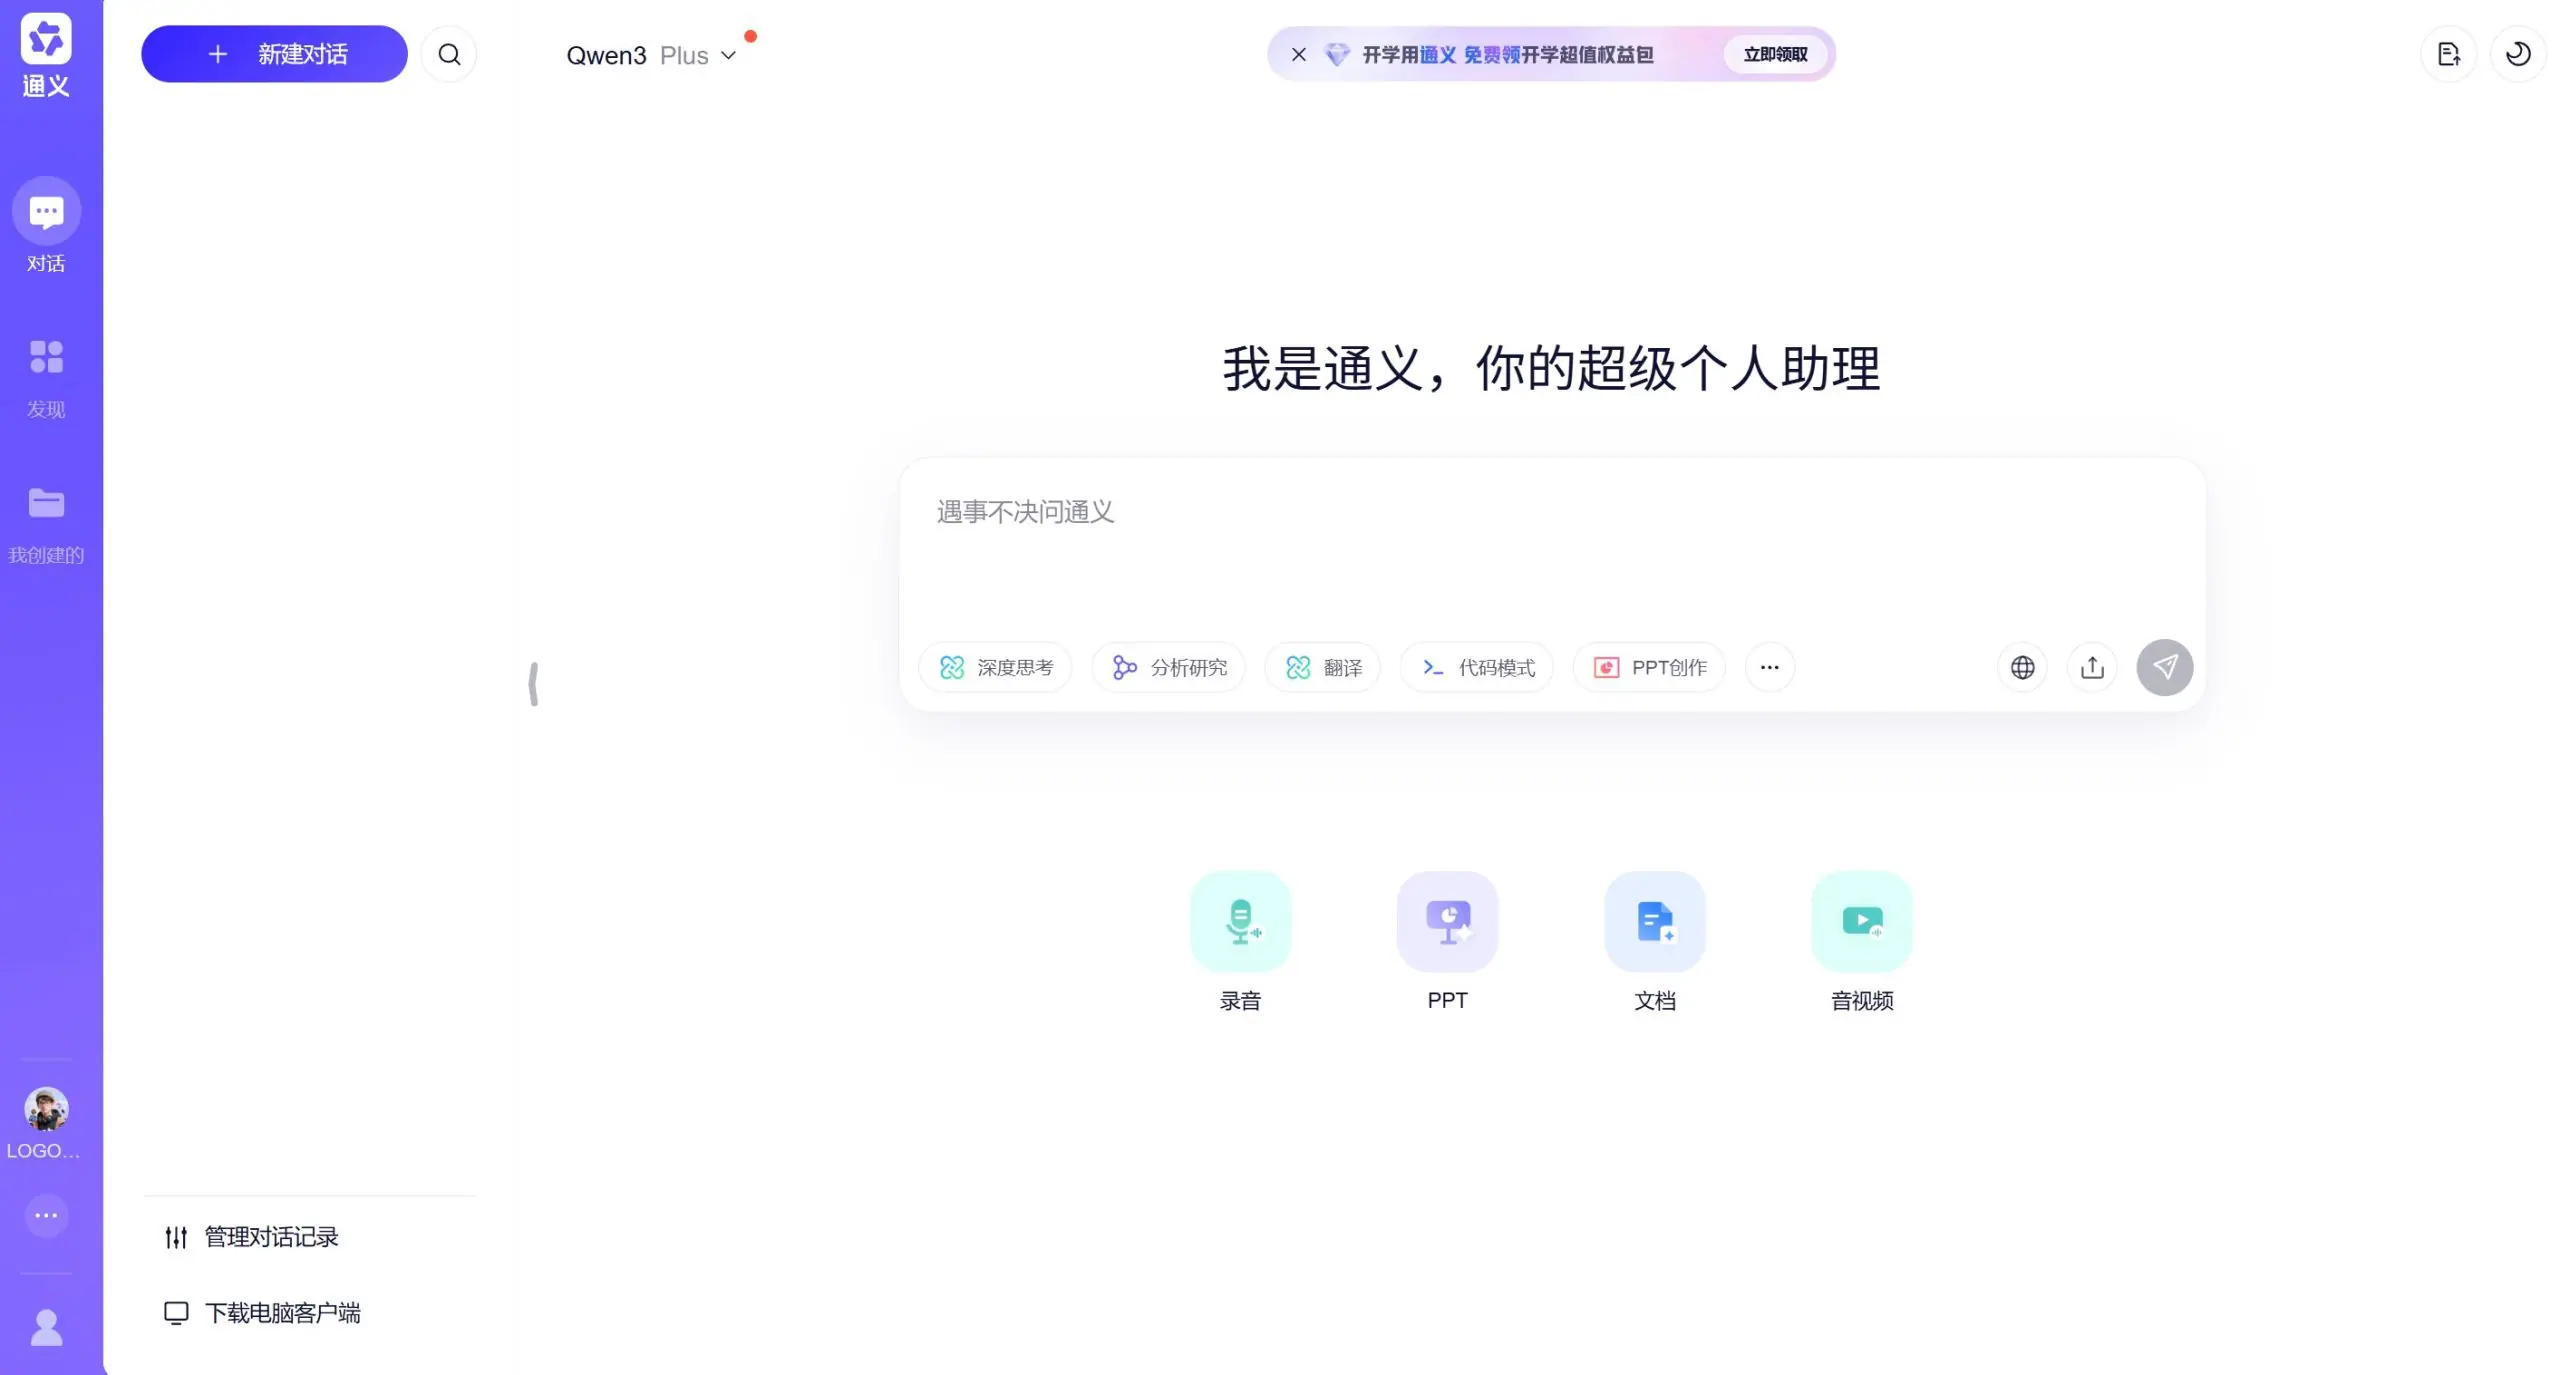Enable 分析研究 analysis research mode

(1168, 667)
